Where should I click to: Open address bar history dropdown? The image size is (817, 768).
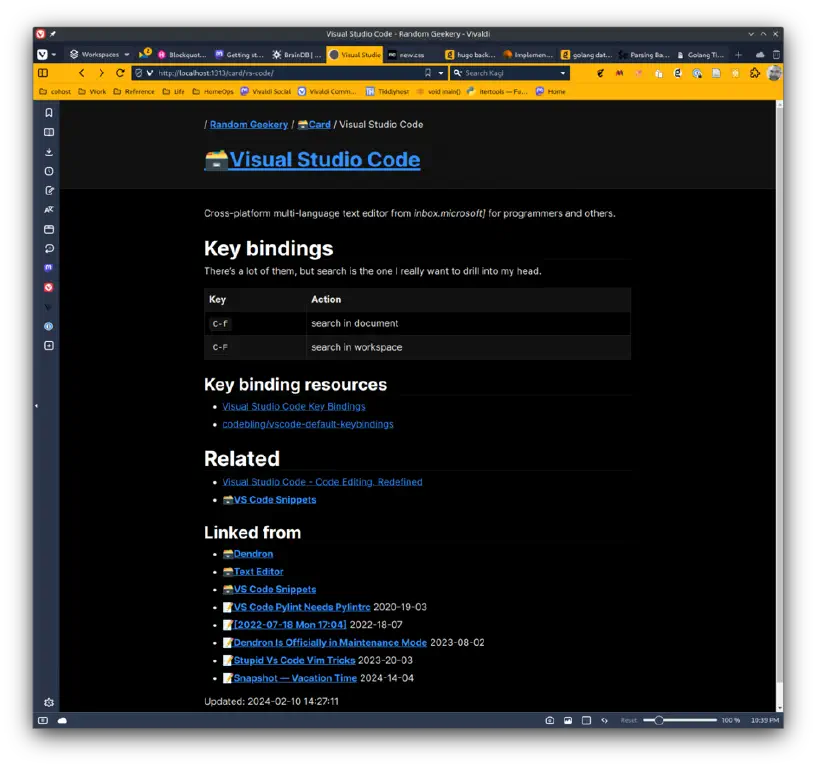tap(441, 73)
